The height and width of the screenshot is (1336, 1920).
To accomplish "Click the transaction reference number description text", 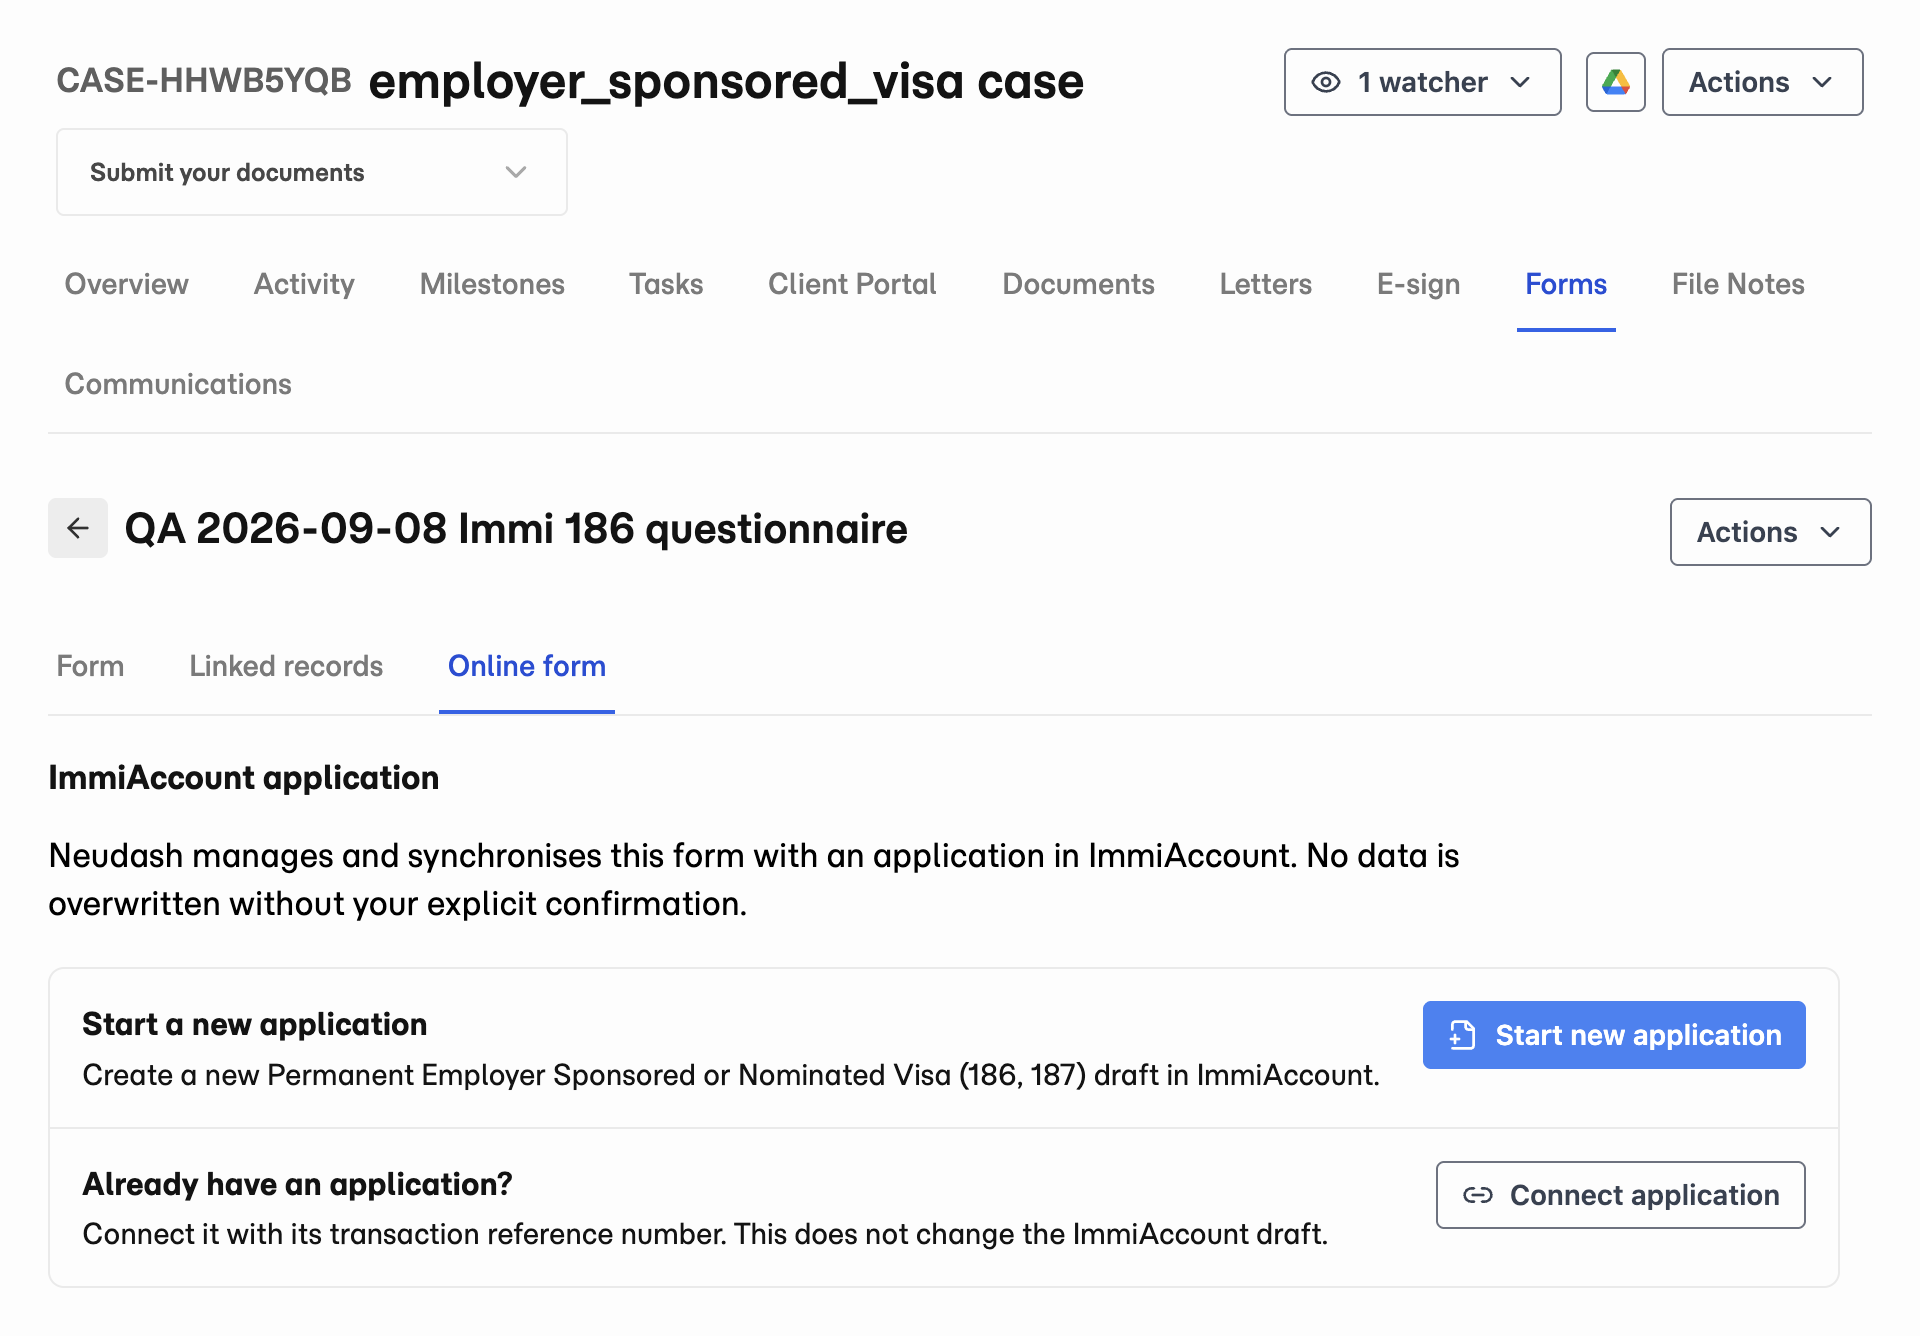I will (x=705, y=1234).
